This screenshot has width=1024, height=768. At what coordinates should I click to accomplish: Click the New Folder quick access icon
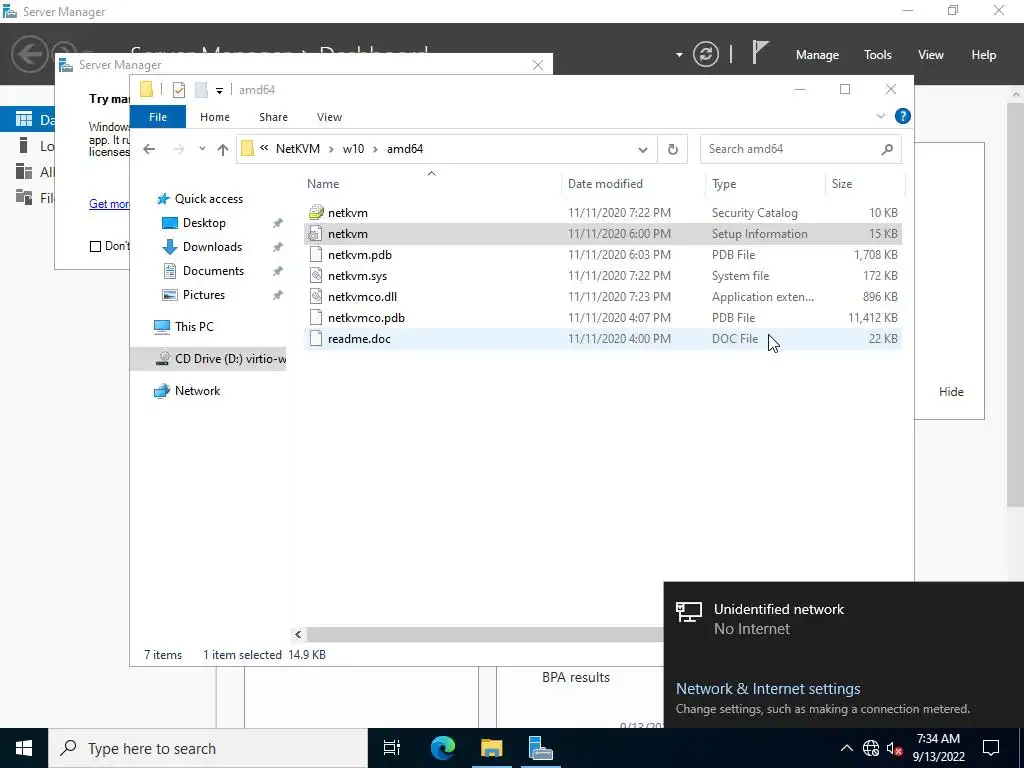(201, 90)
